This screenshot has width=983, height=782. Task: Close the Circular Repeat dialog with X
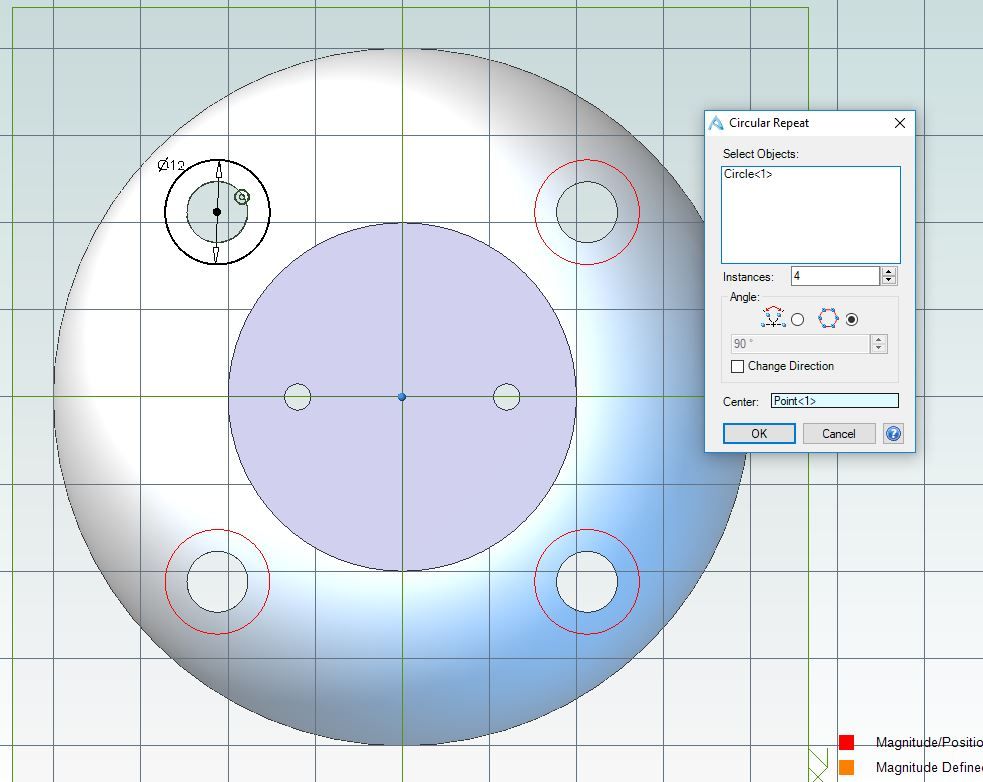(900, 123)
